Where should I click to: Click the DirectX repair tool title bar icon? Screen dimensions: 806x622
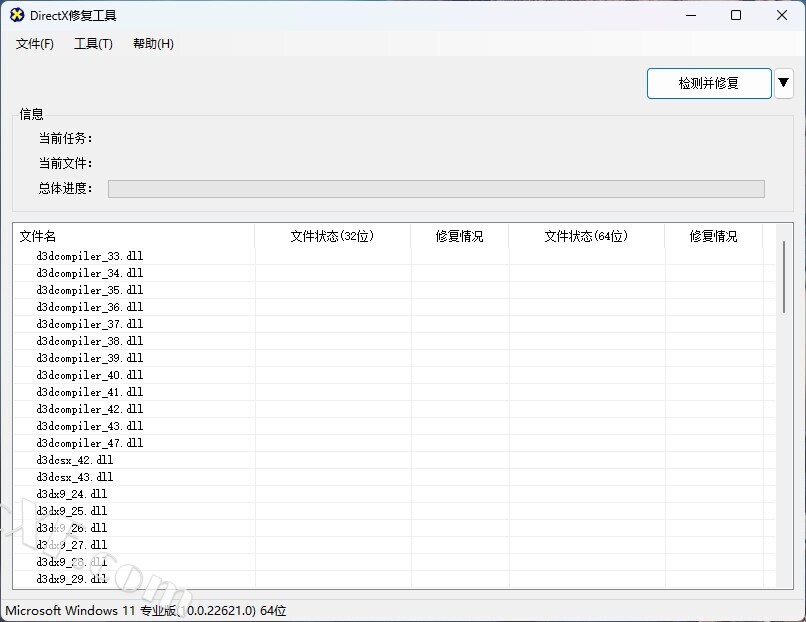pos(16,15)
